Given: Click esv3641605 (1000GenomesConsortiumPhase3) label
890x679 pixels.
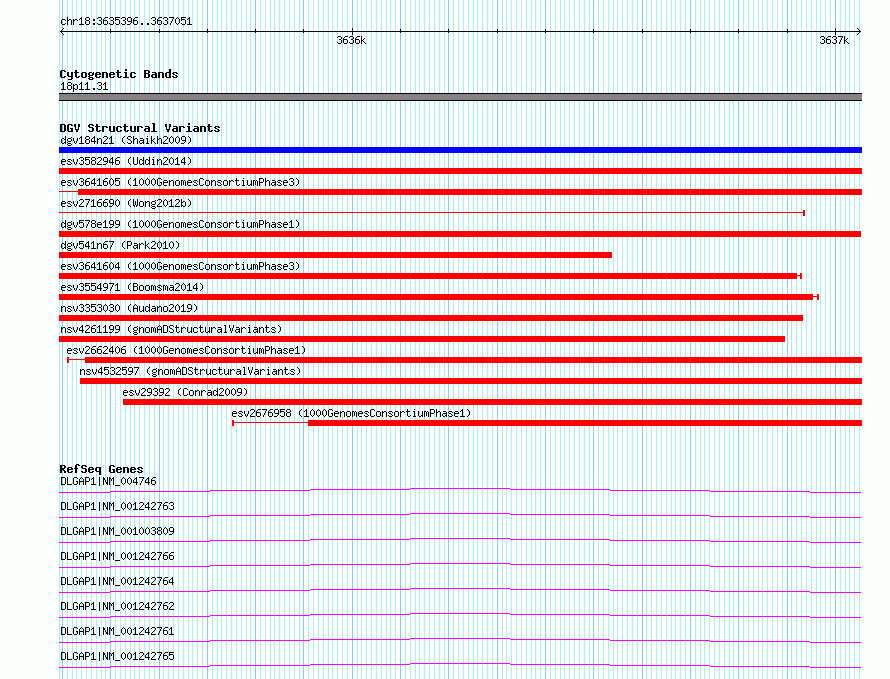Looking at the screenshot, I should [x=180, y=182].
